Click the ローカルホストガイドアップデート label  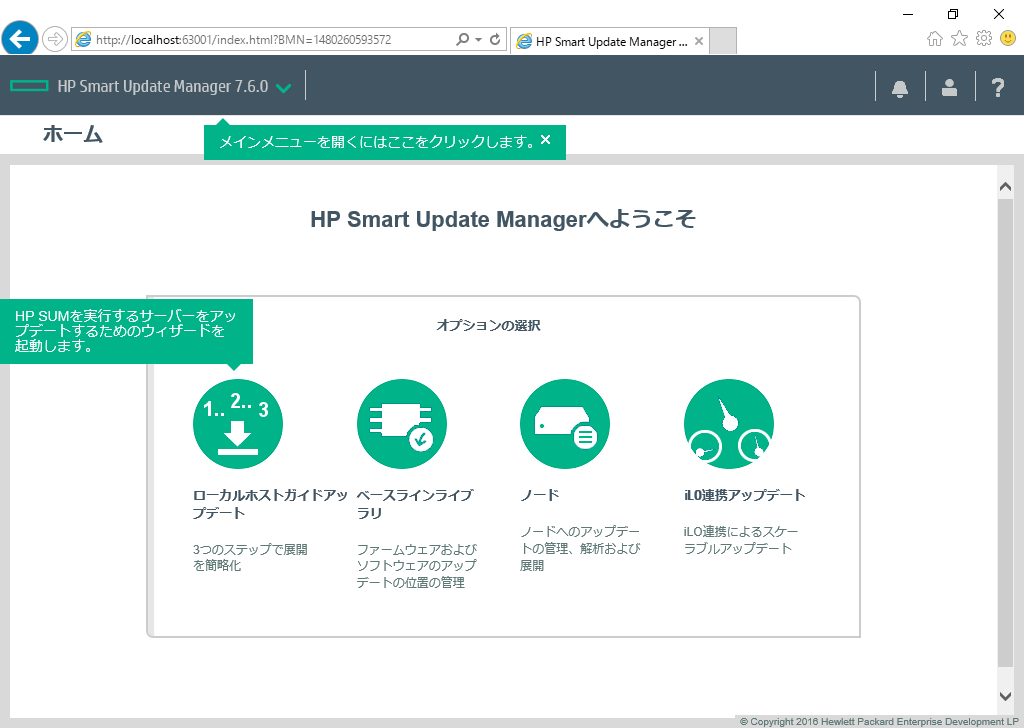(x=270, y=504)
